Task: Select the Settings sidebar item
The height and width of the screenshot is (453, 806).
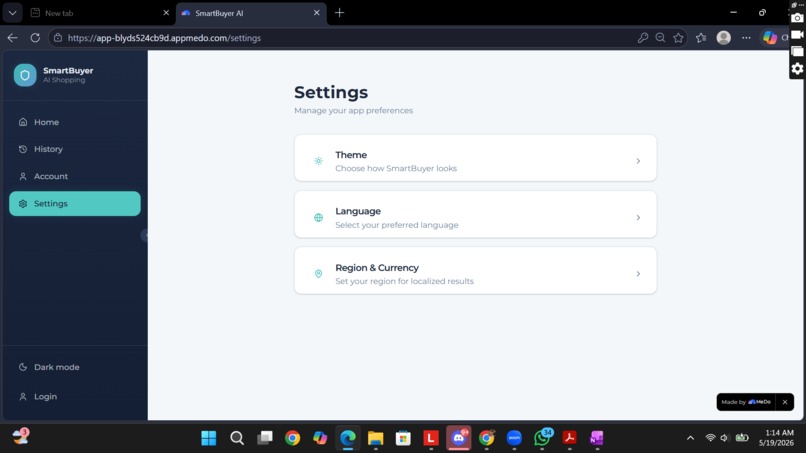Action: [75, 204]
